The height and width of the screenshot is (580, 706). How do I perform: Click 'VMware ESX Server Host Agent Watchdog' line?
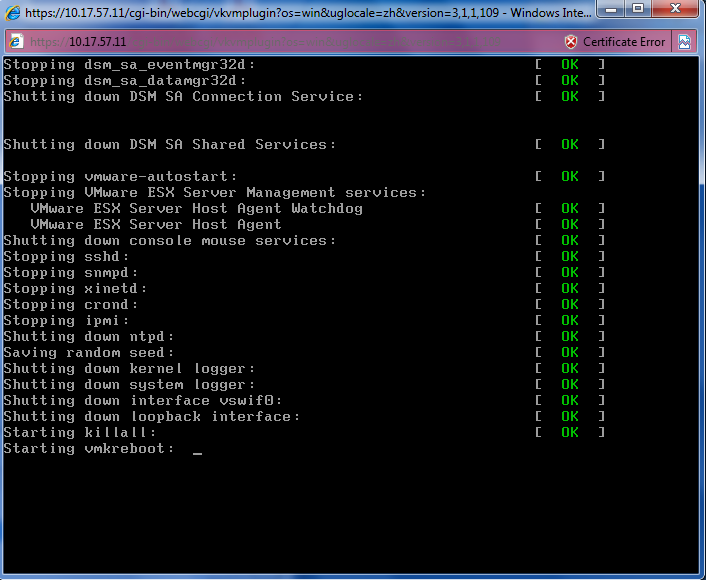[x=196, y=208]
